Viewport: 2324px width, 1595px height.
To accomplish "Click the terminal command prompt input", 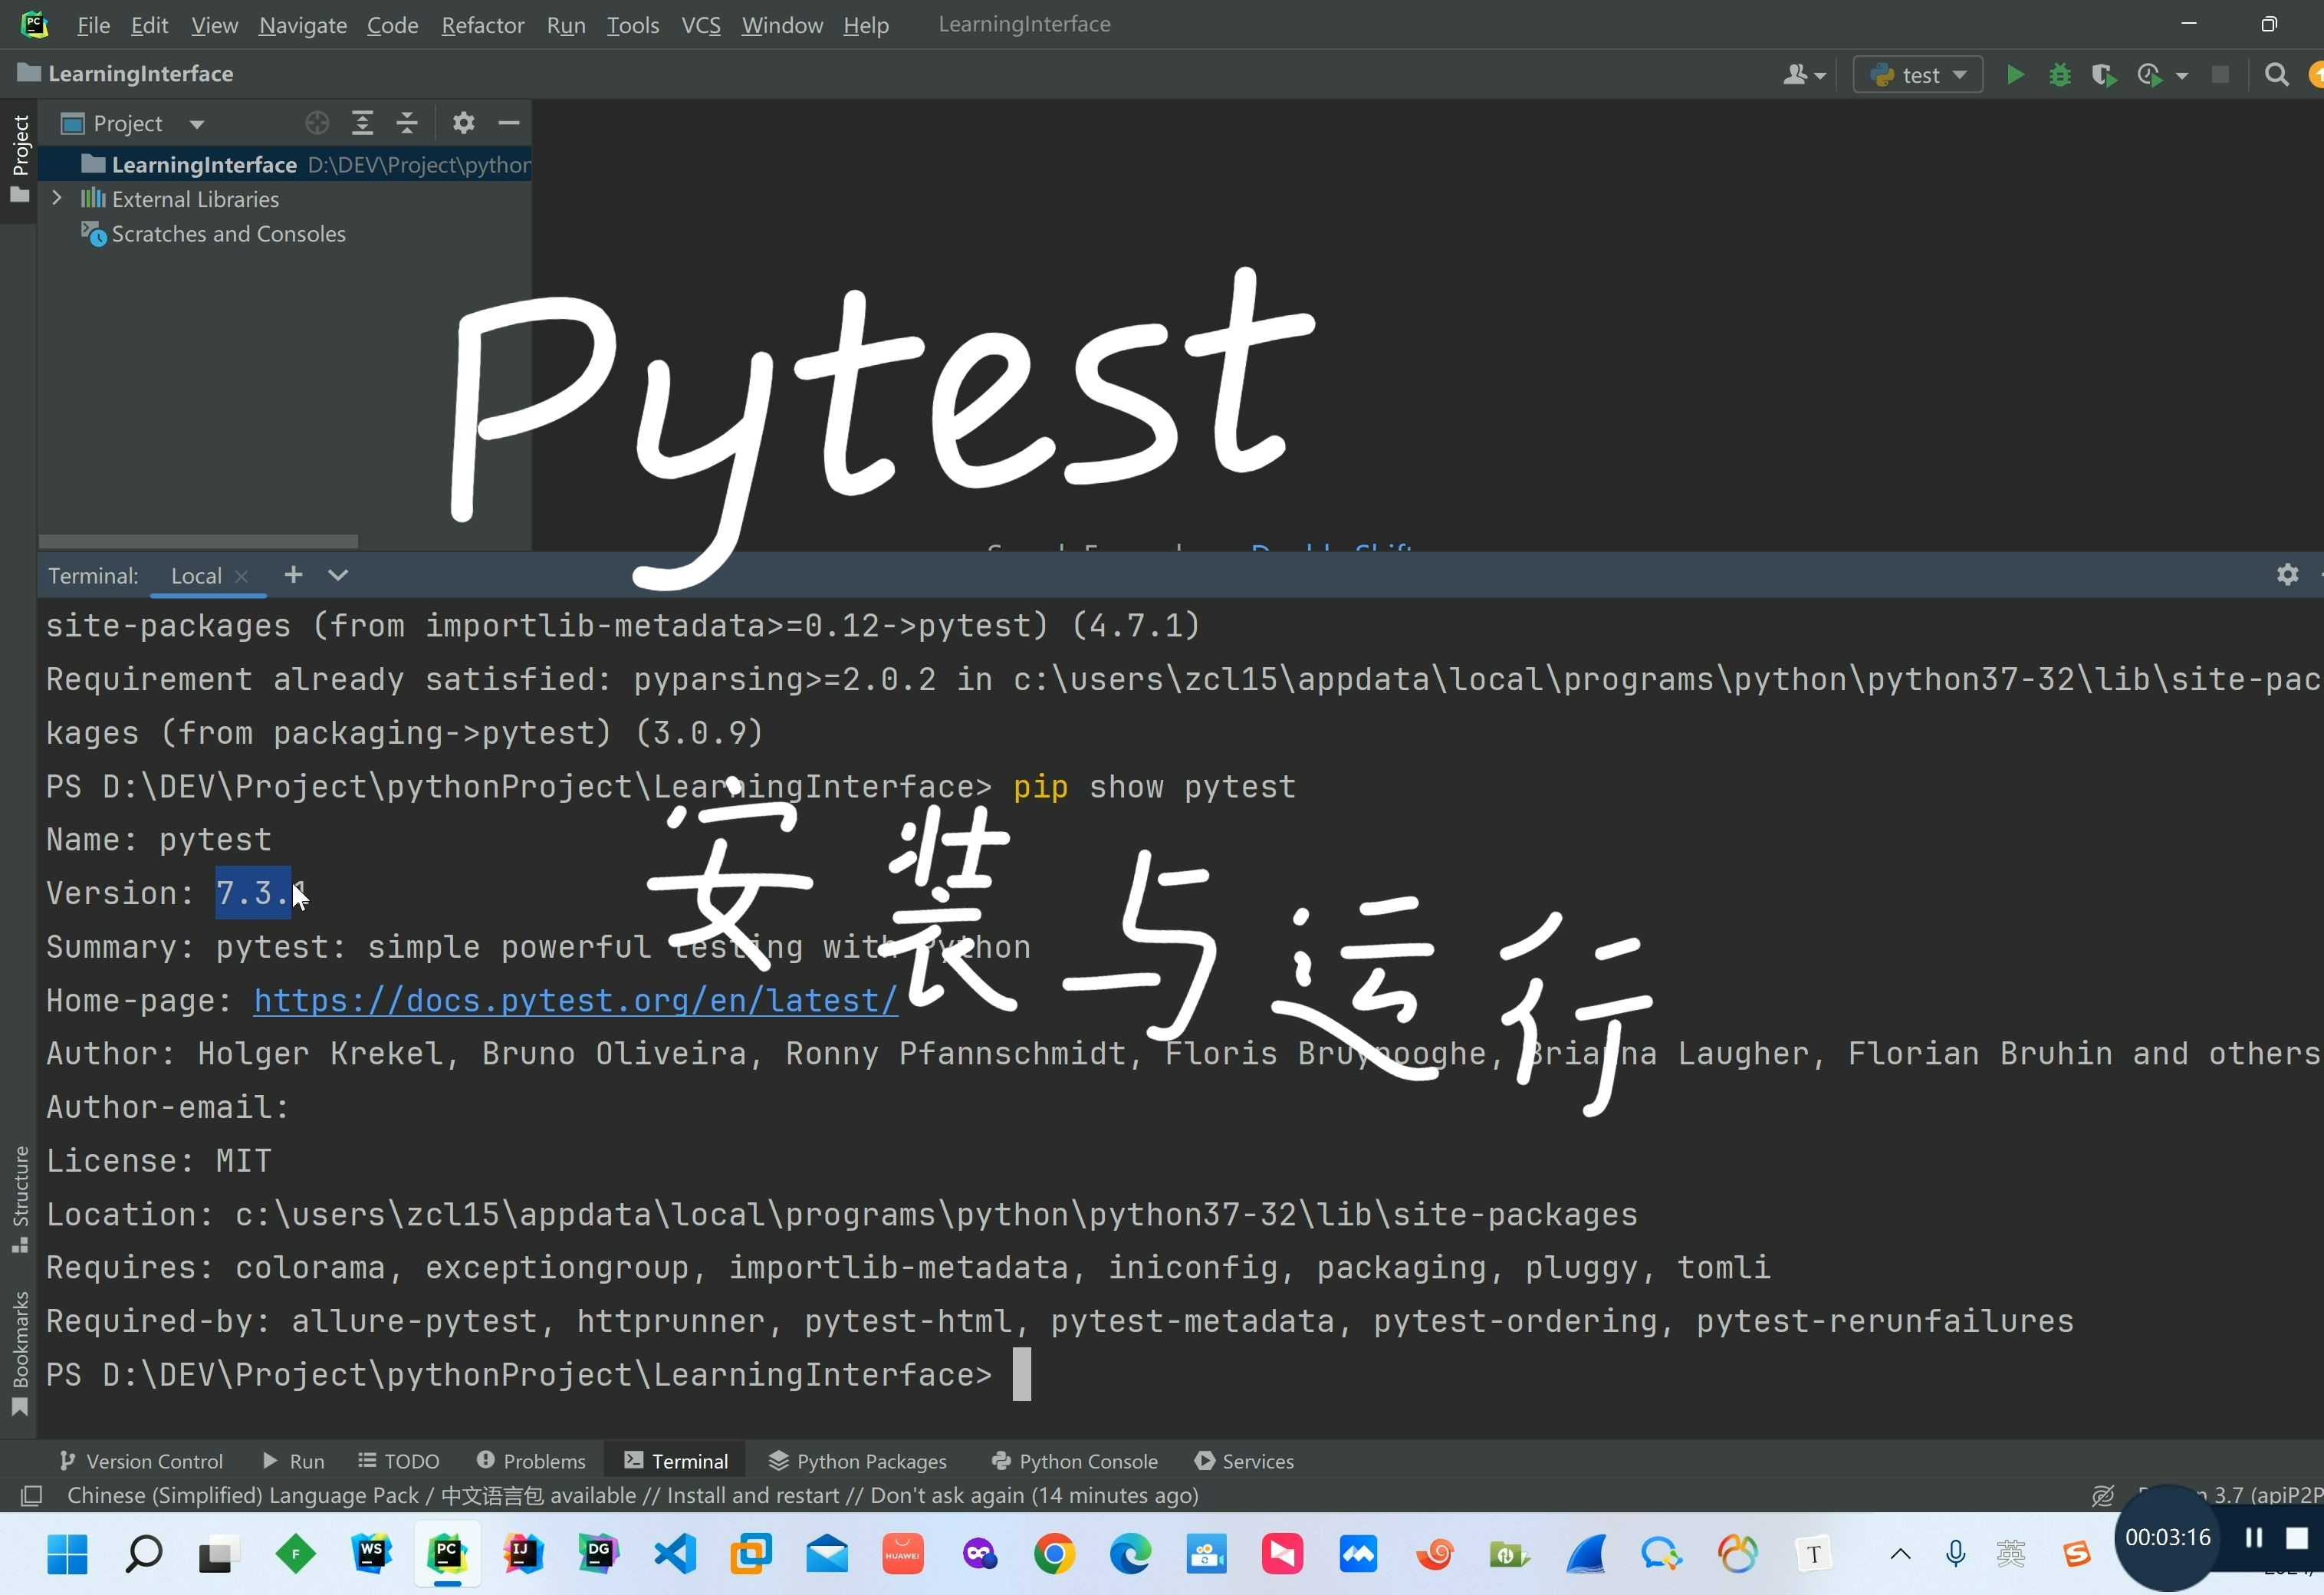I will tap(1021, 1374).
